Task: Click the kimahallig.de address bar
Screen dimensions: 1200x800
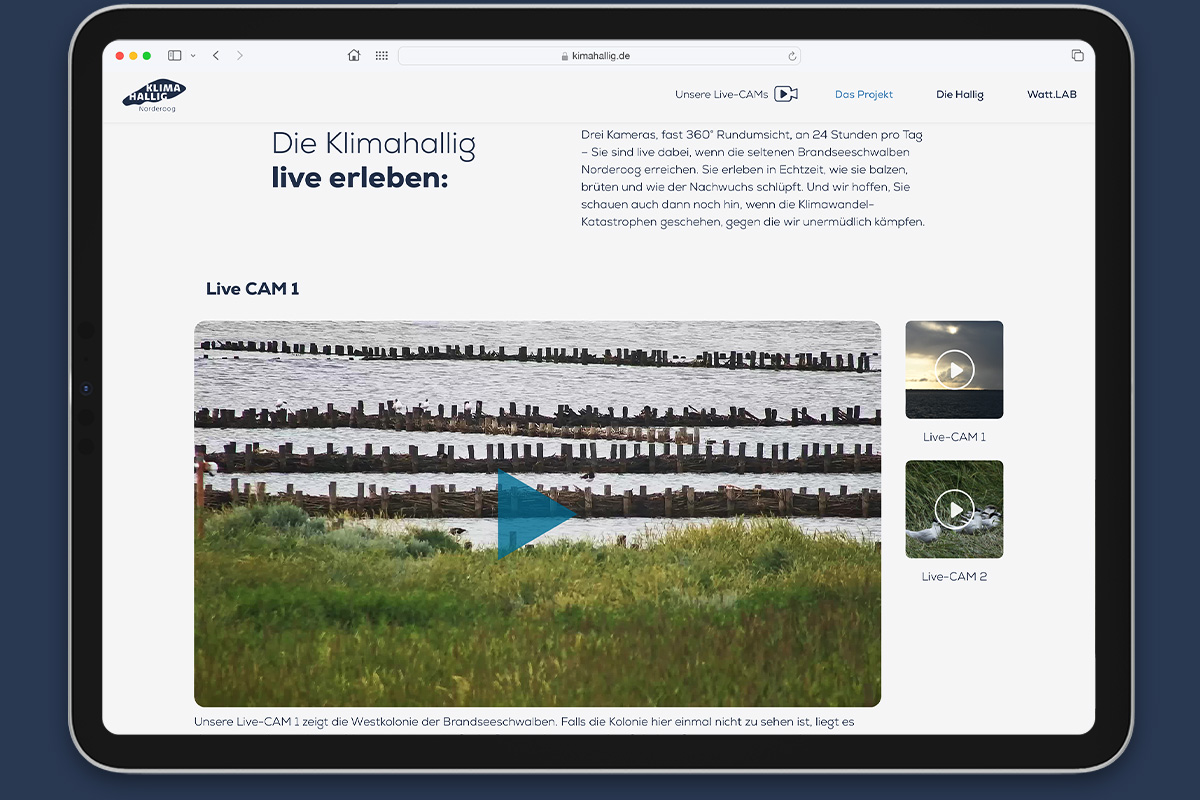Action: [600, 56]
